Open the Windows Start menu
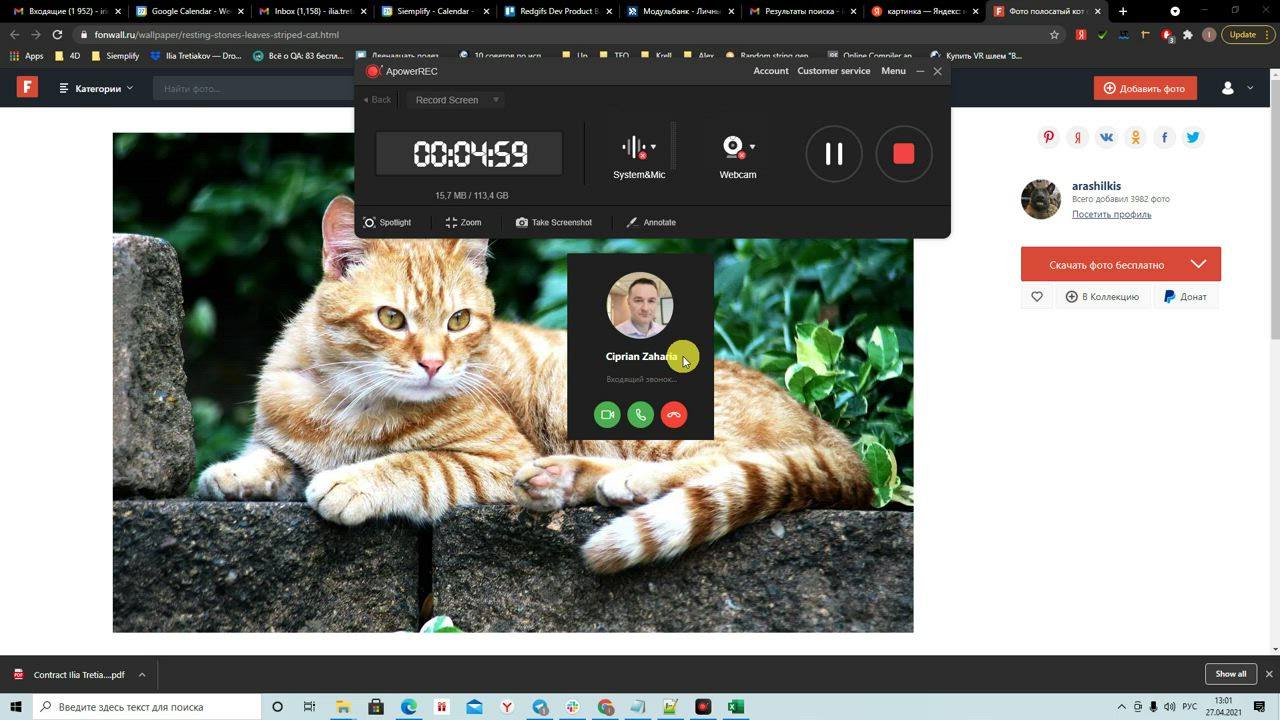This screenshot has width=1280, height=720. (x=15, y=707)
